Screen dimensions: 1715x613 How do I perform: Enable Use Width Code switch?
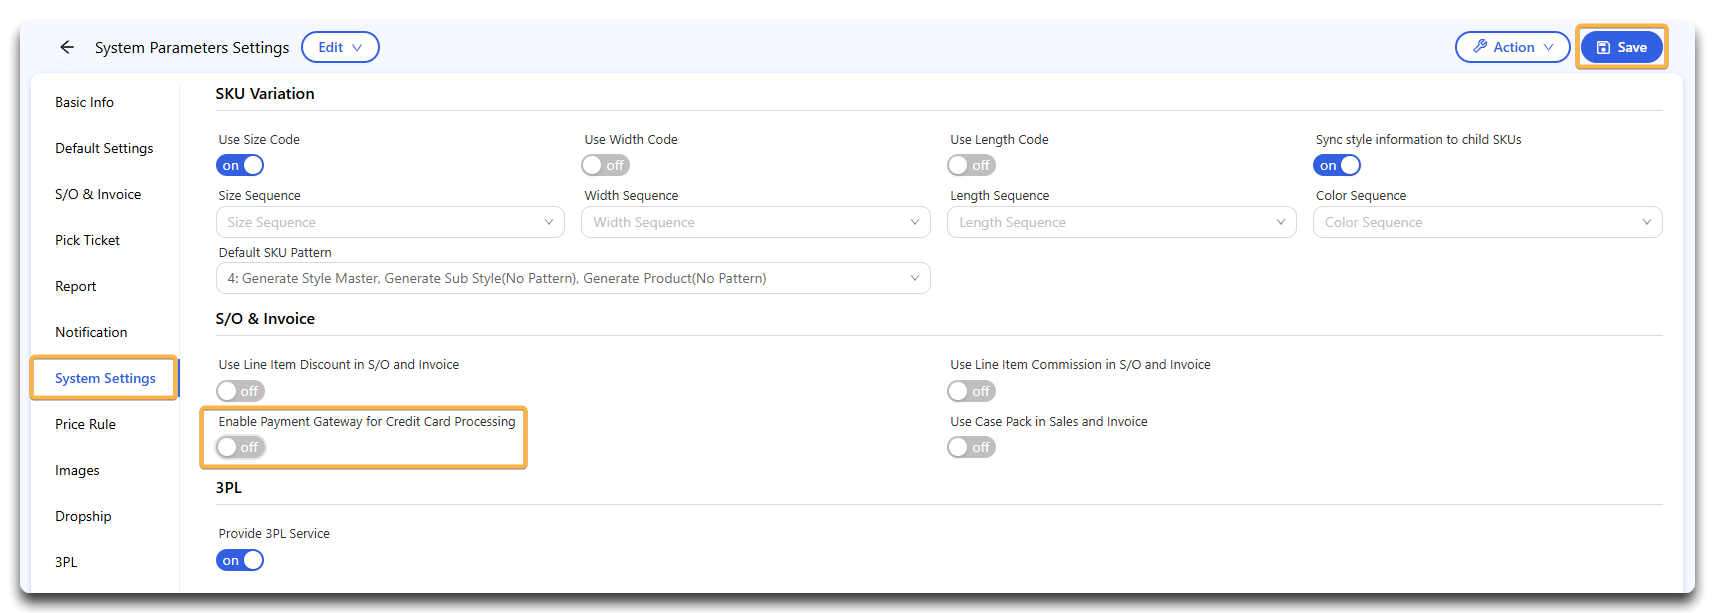pos(606,165)
